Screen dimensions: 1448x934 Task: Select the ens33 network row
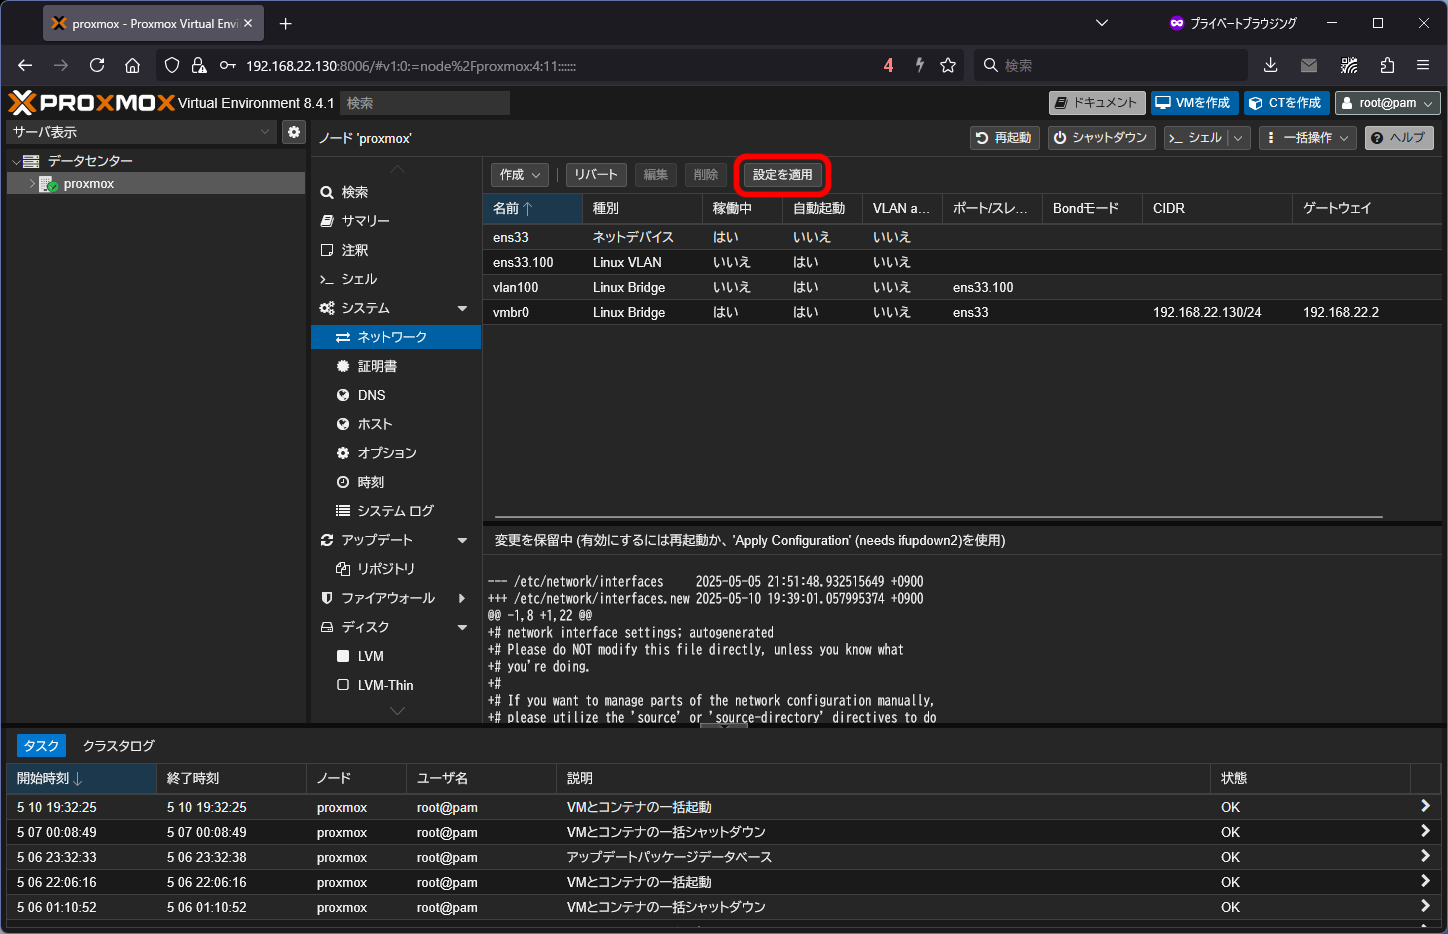pos(964,237)
